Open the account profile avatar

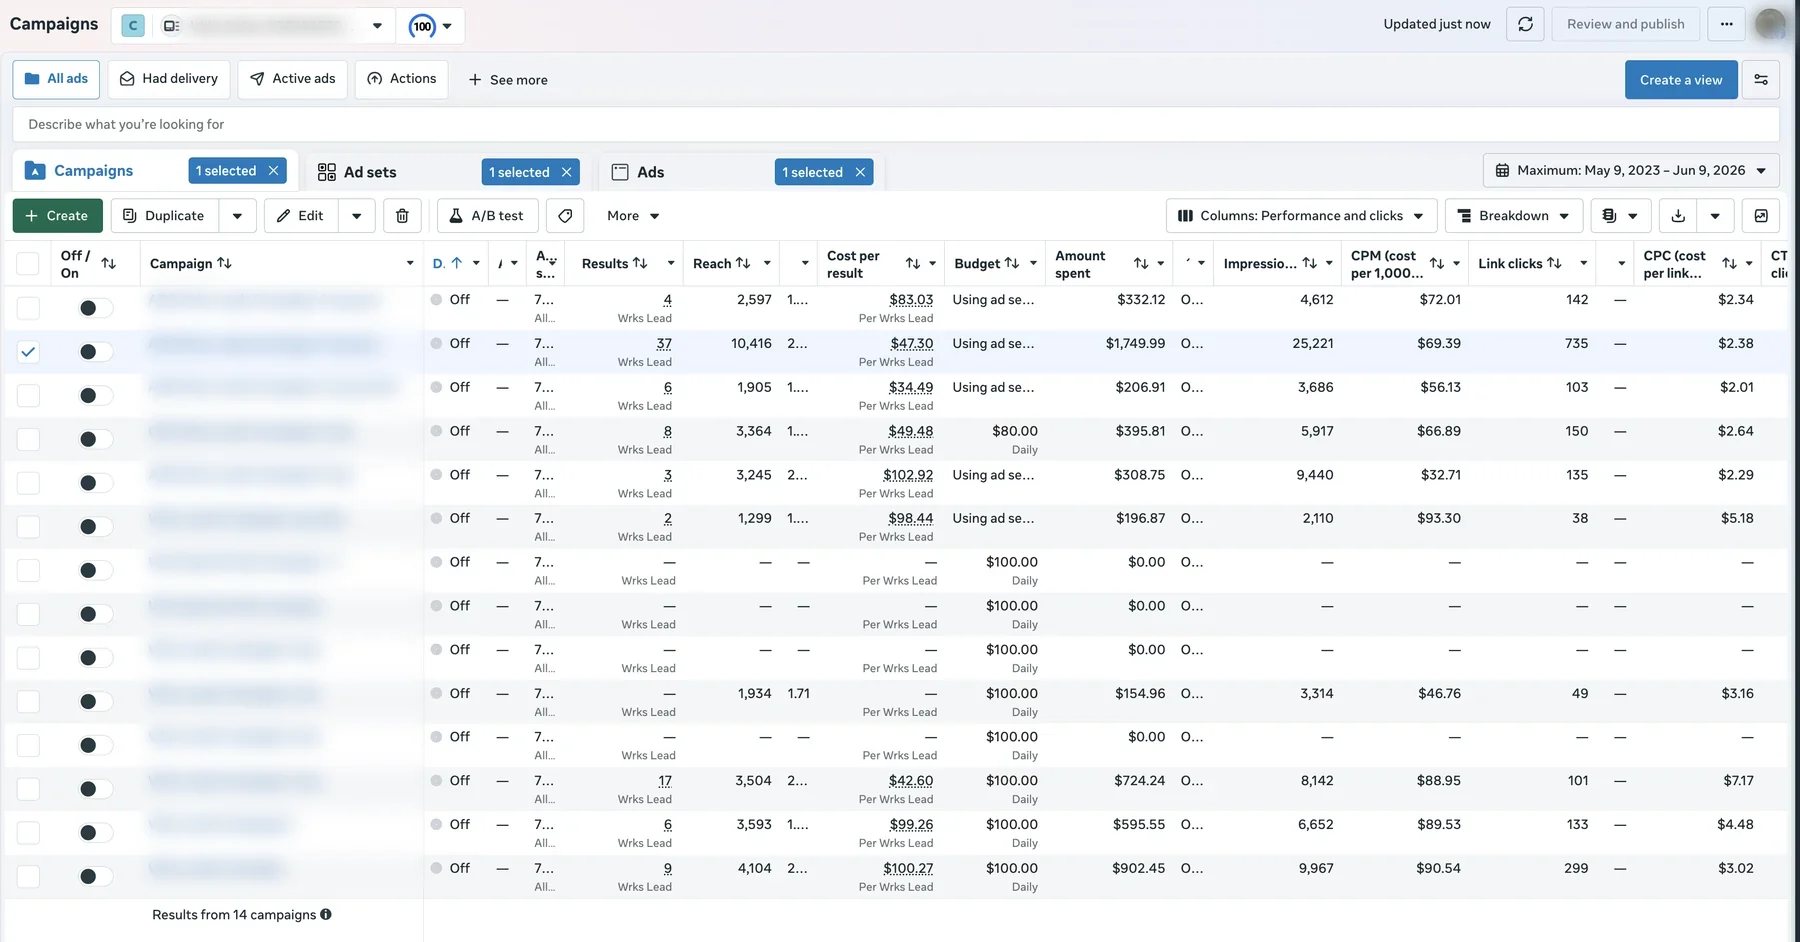[x=1770, y=24]
